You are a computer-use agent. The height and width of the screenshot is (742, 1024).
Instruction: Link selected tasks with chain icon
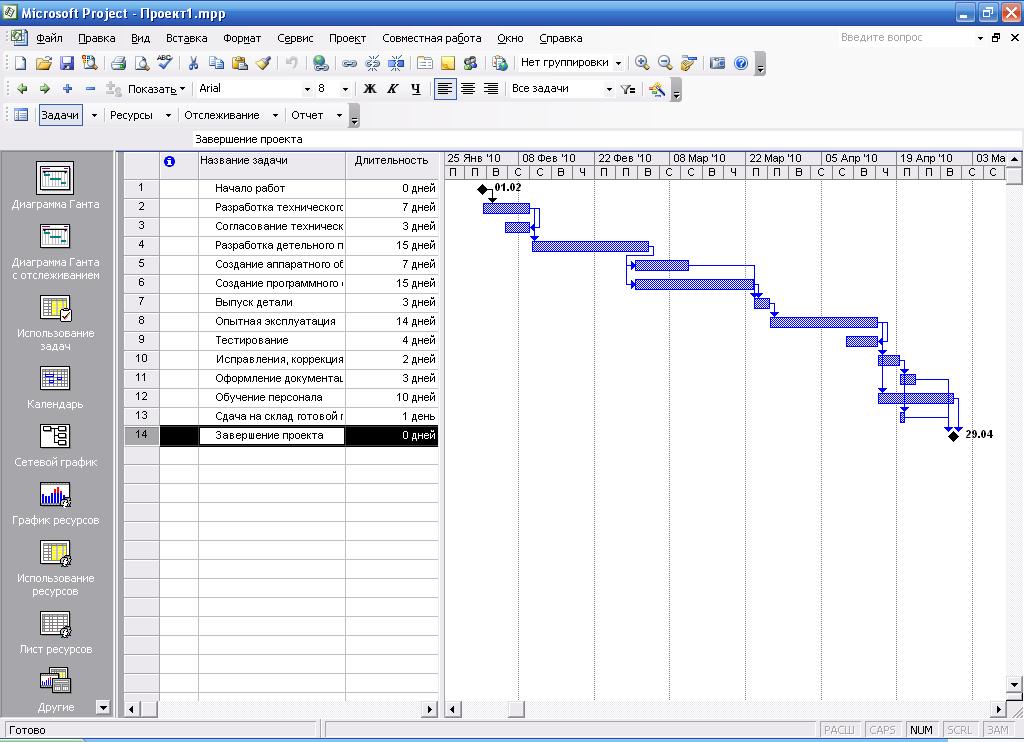pyautogui.click(x=349, y=63)
